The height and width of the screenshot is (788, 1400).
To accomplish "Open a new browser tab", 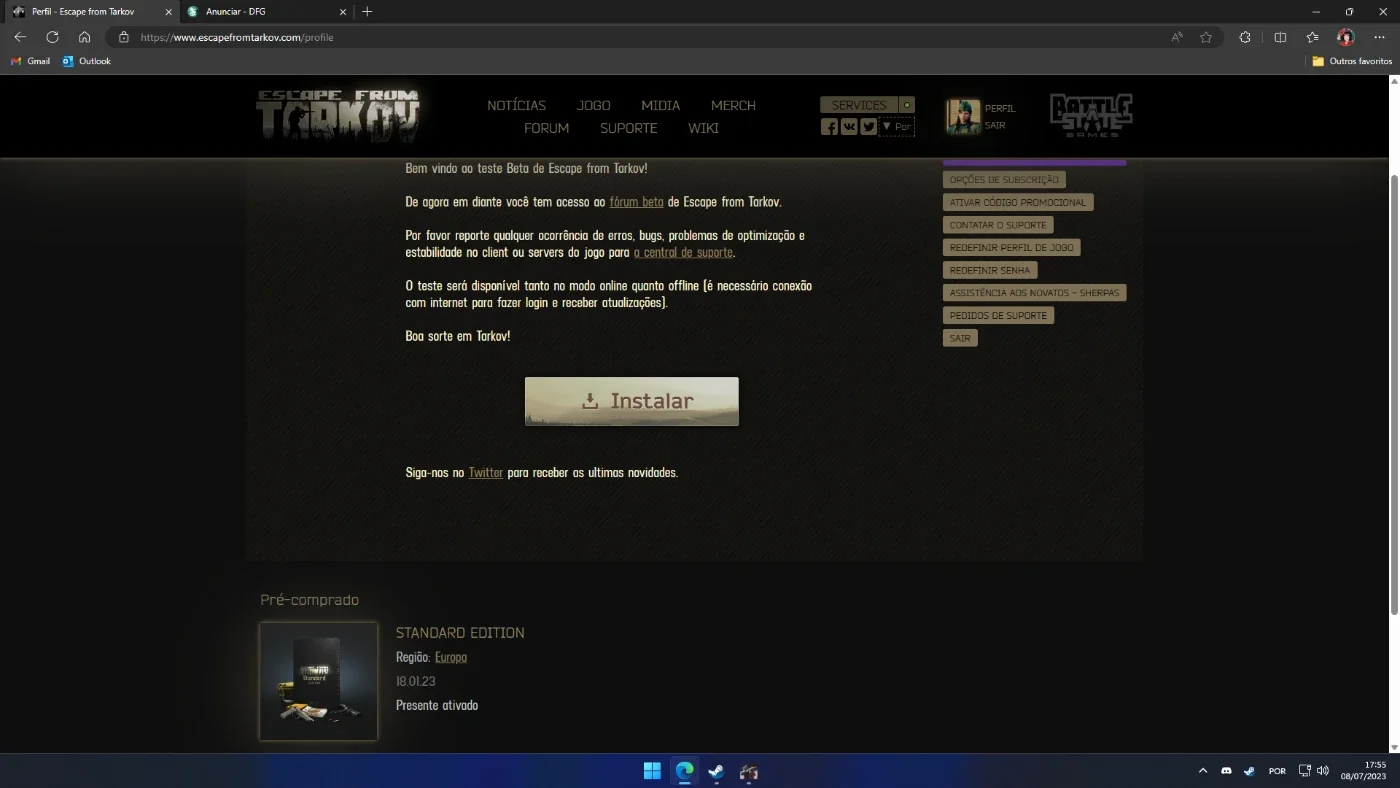I will pos(367,12).
